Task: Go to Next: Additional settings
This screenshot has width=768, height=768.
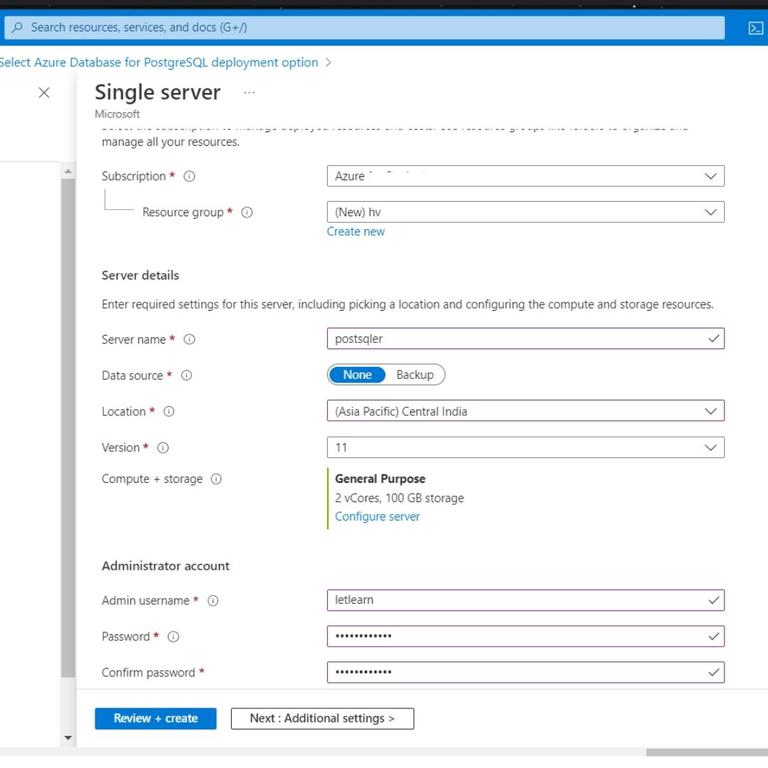Action: 322,719
